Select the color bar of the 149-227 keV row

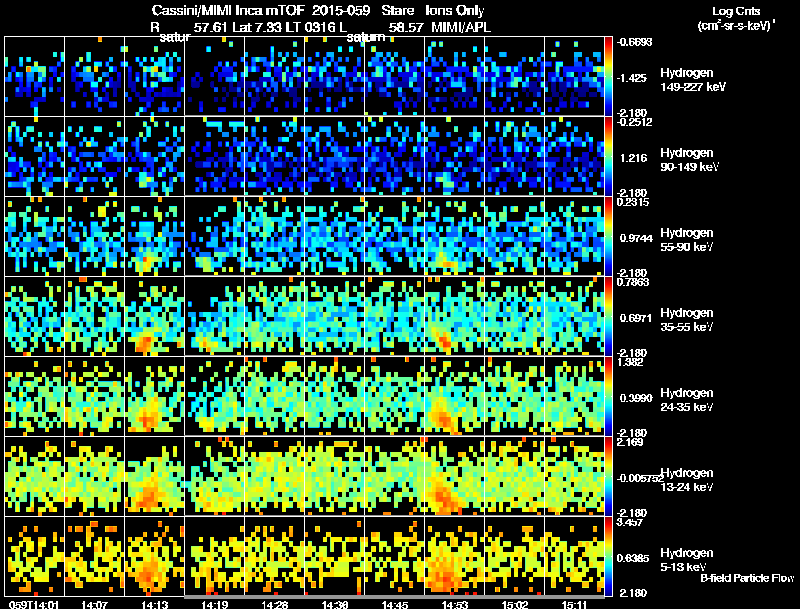coord(608,76)
